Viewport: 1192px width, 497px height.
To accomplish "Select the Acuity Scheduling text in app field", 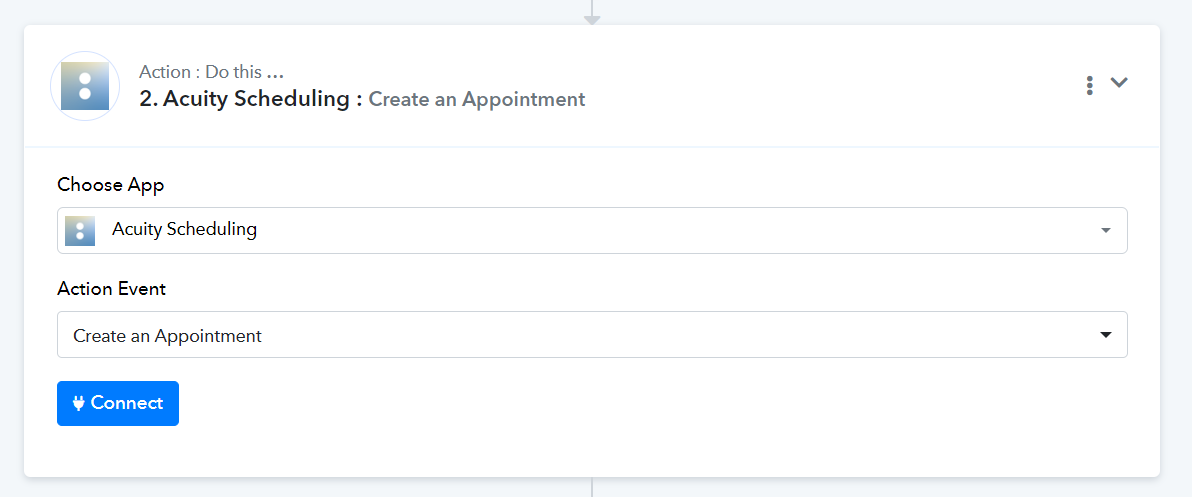I will coord(184,230).
